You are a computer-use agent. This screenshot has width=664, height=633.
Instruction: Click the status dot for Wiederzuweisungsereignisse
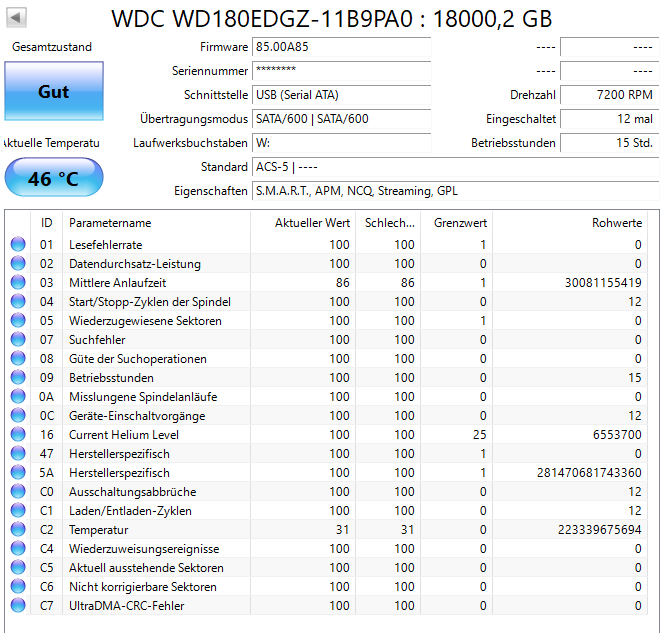(18, 548)
